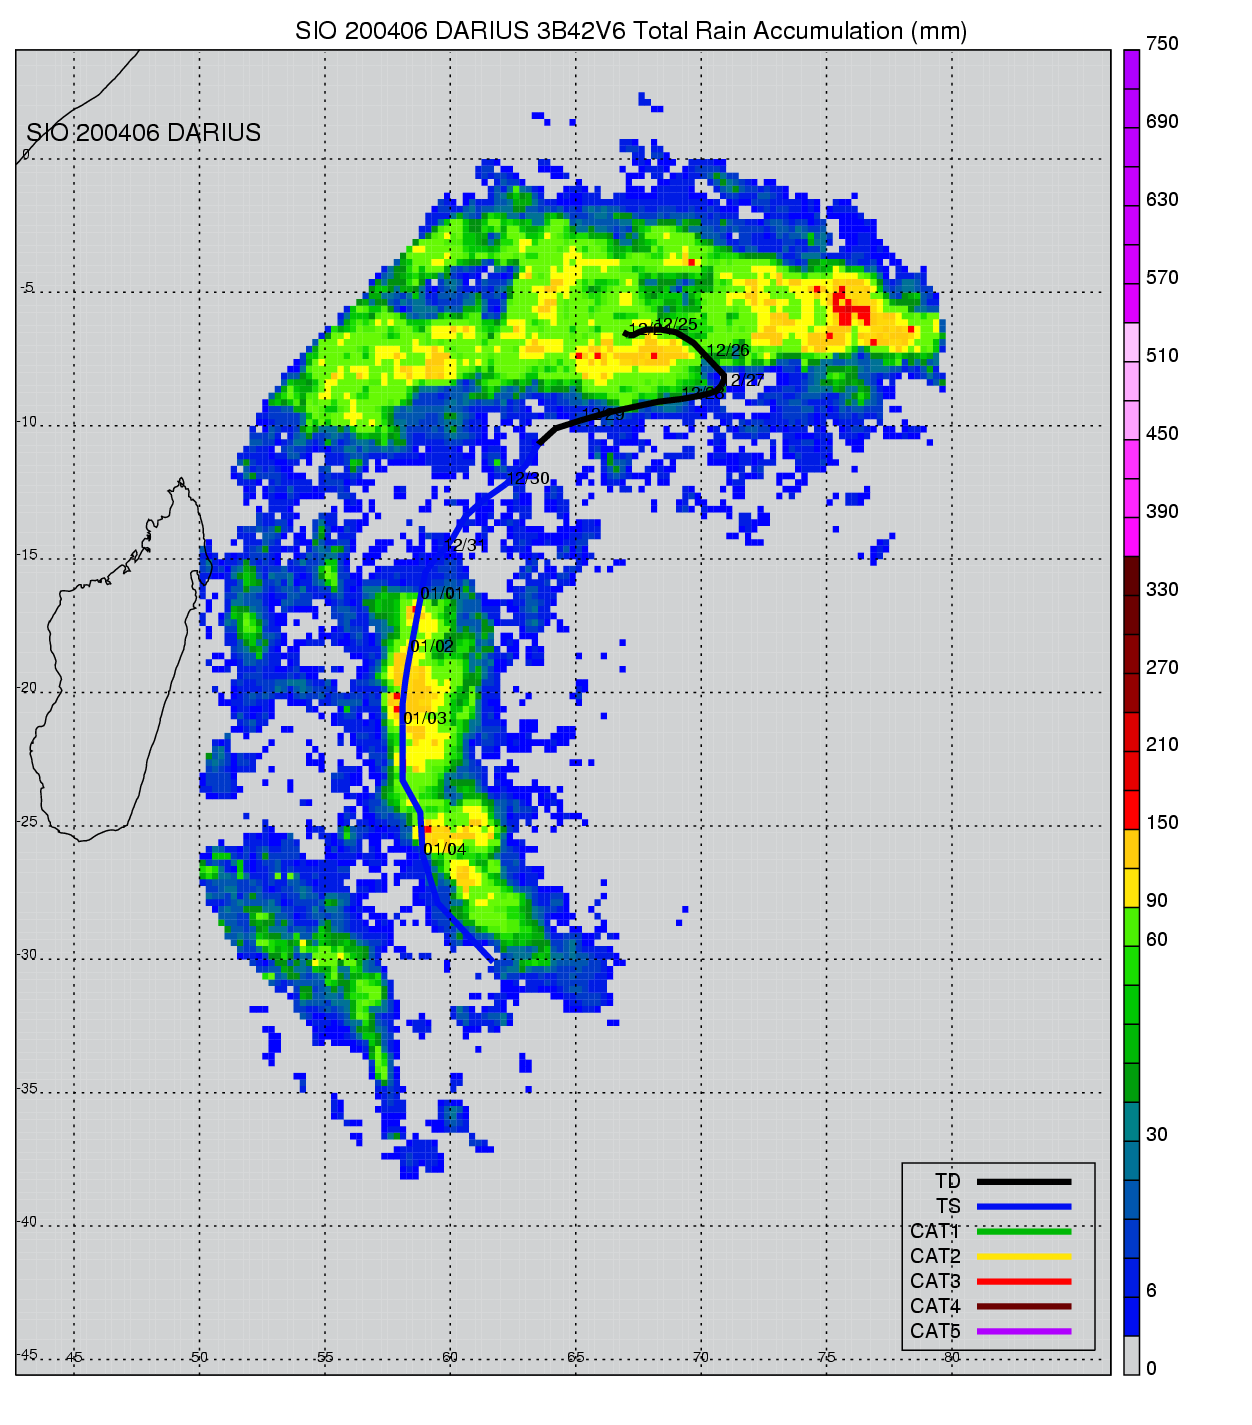
Task: Click the 80 longitude axis label
Action: (x=951, y=1357)
